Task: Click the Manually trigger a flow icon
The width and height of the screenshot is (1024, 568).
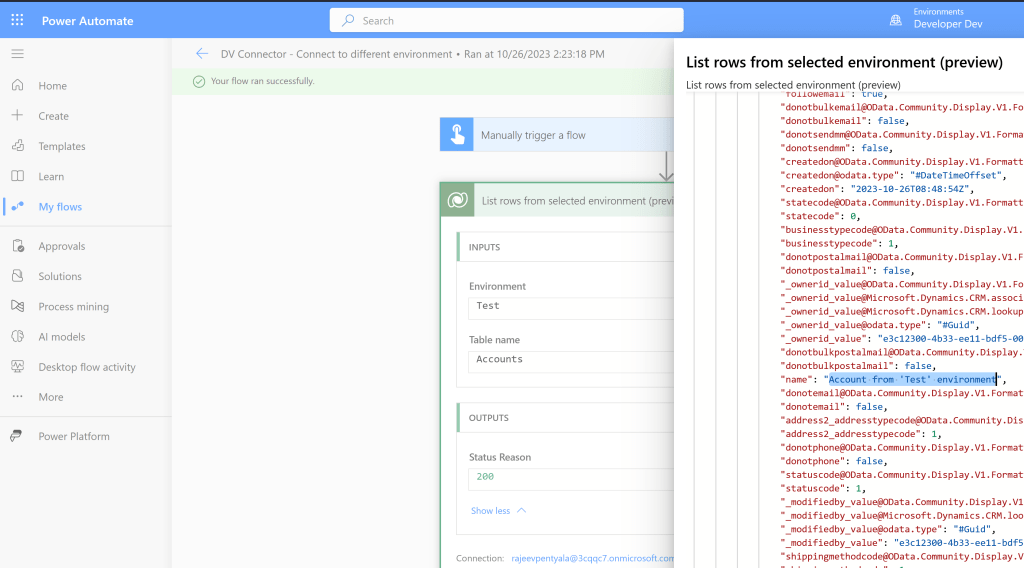Action: point(457,135)
